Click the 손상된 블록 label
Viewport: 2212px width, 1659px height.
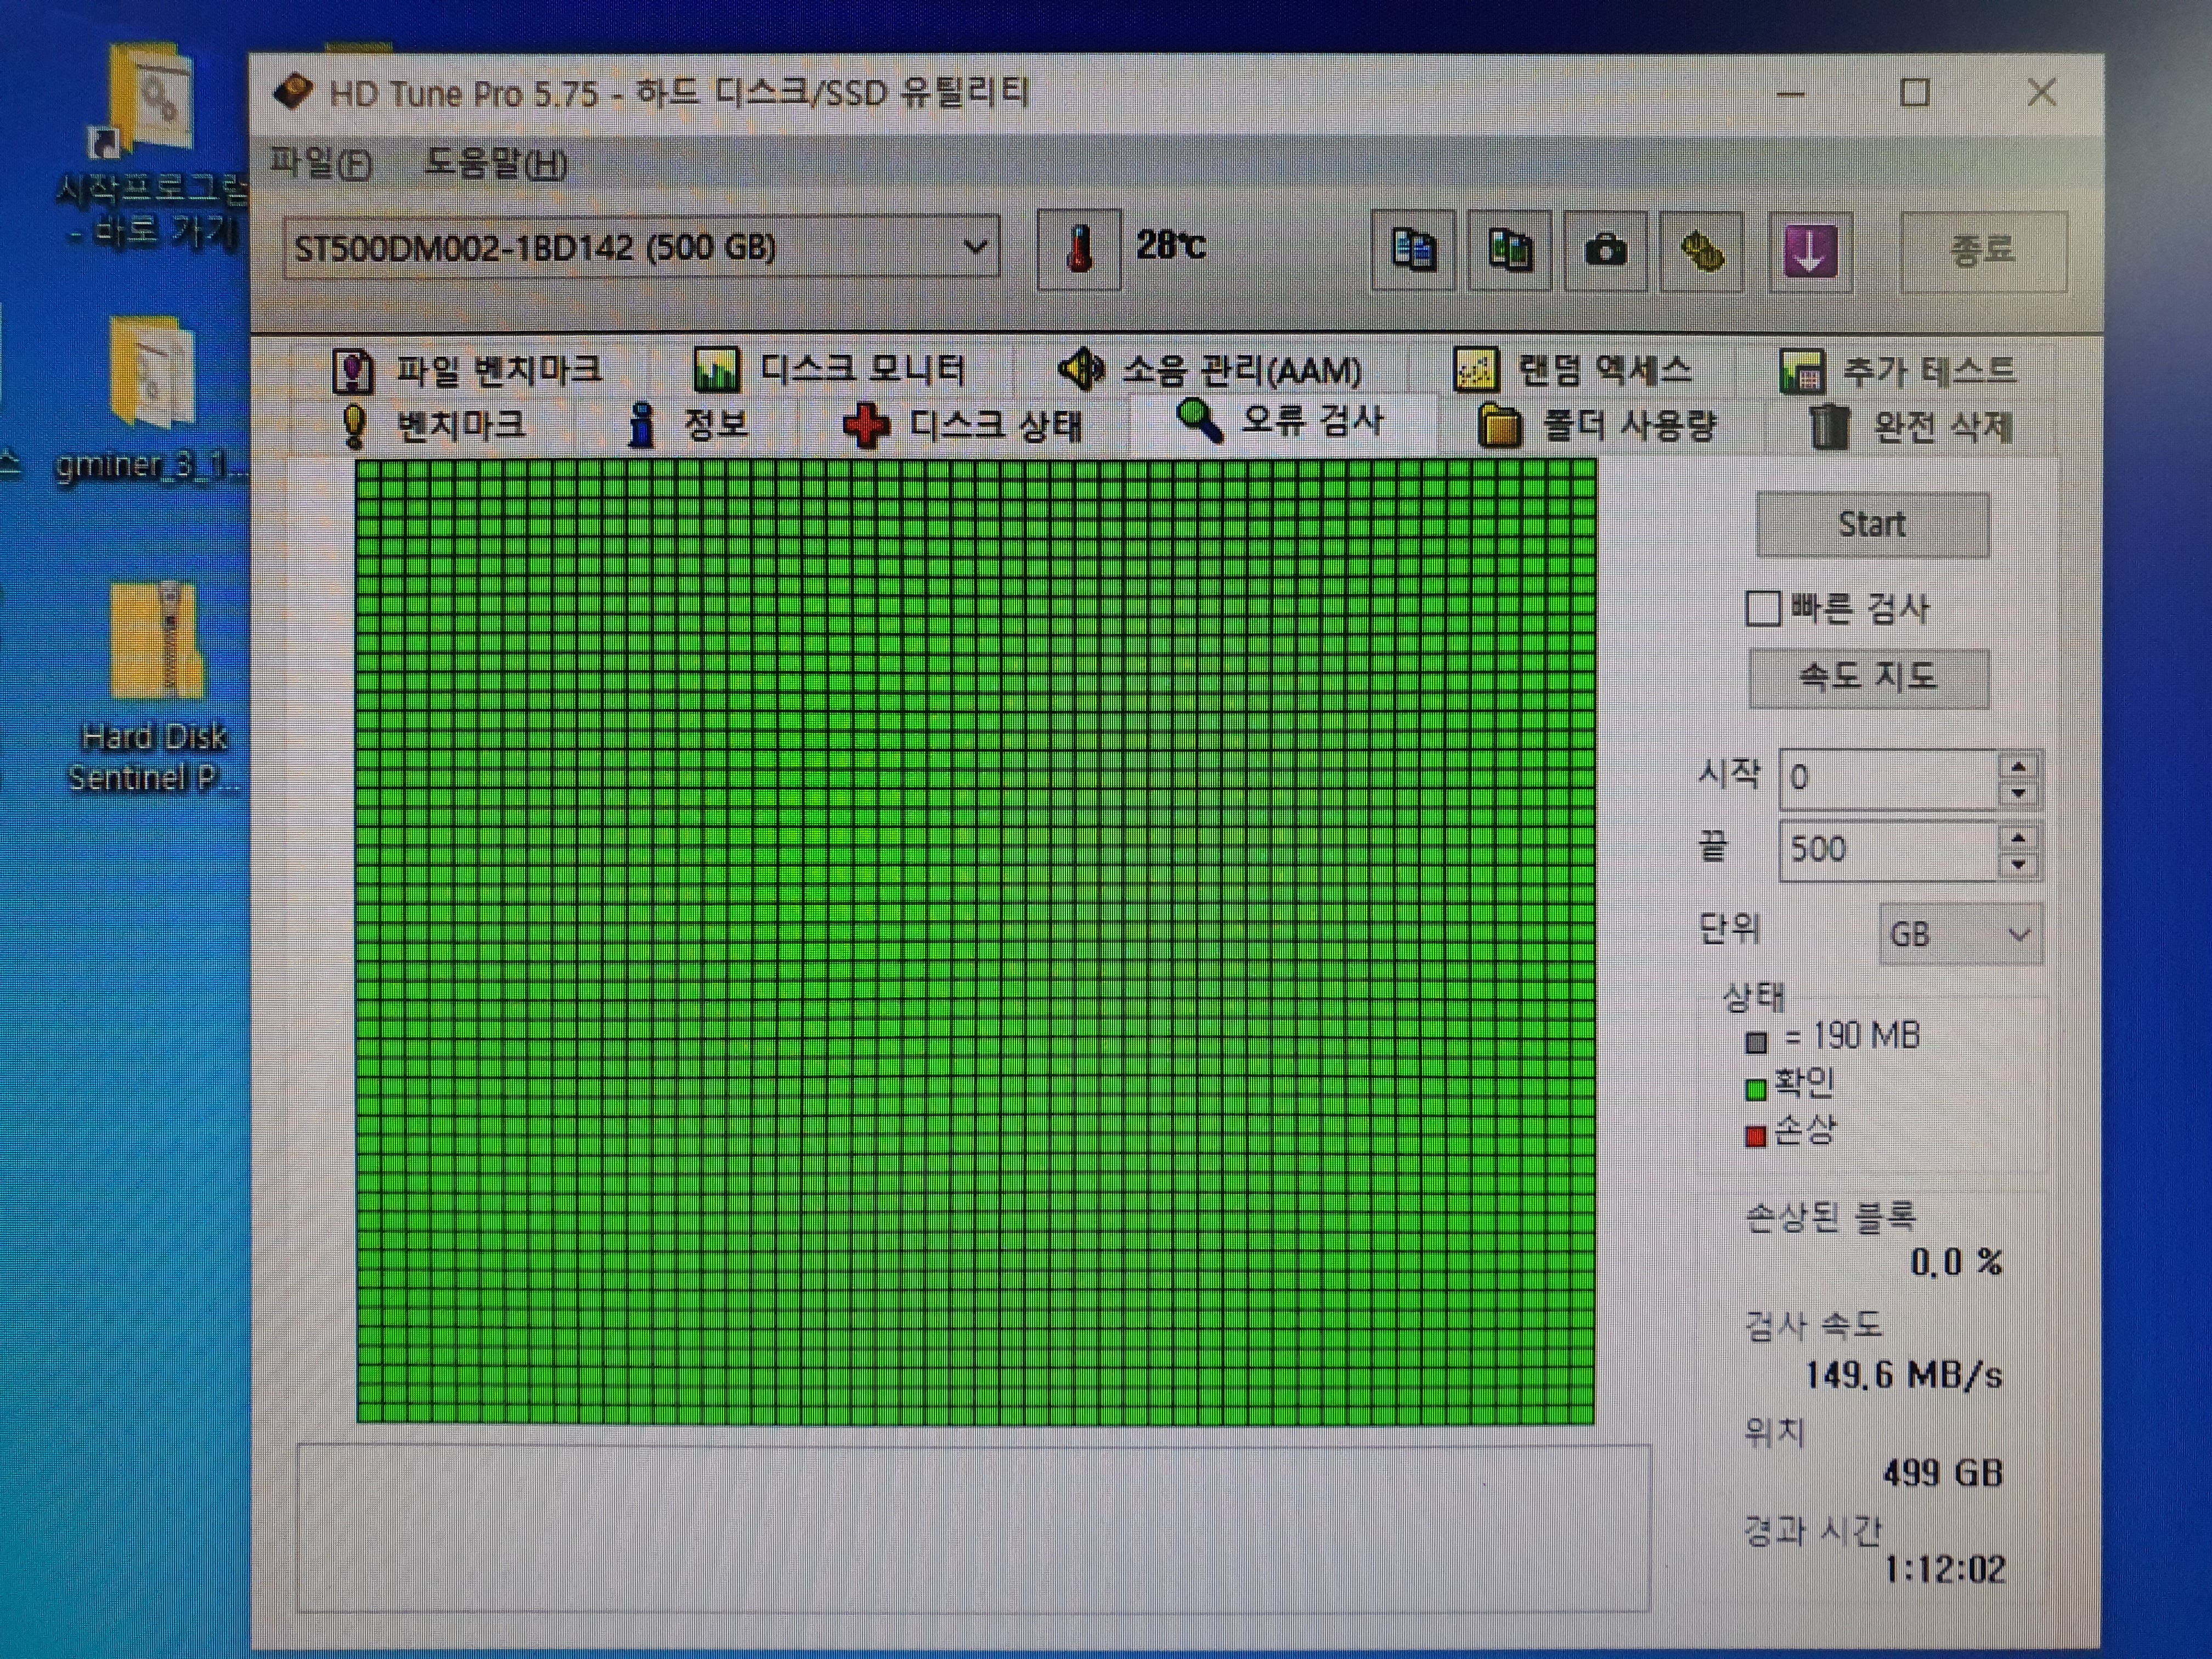pyautogui.click(x=1830, y=1217)
